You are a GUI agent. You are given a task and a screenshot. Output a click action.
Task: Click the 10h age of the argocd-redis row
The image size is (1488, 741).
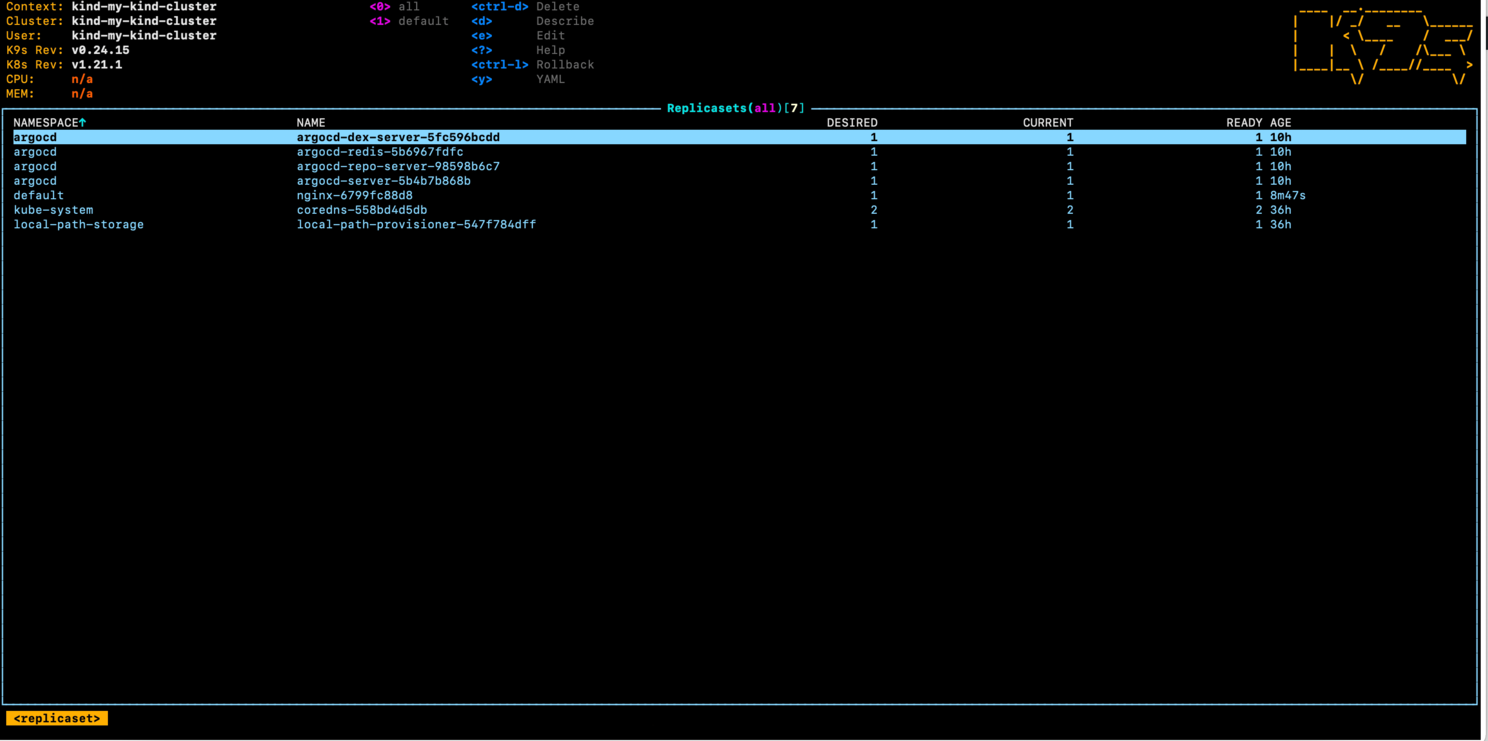1281,152
